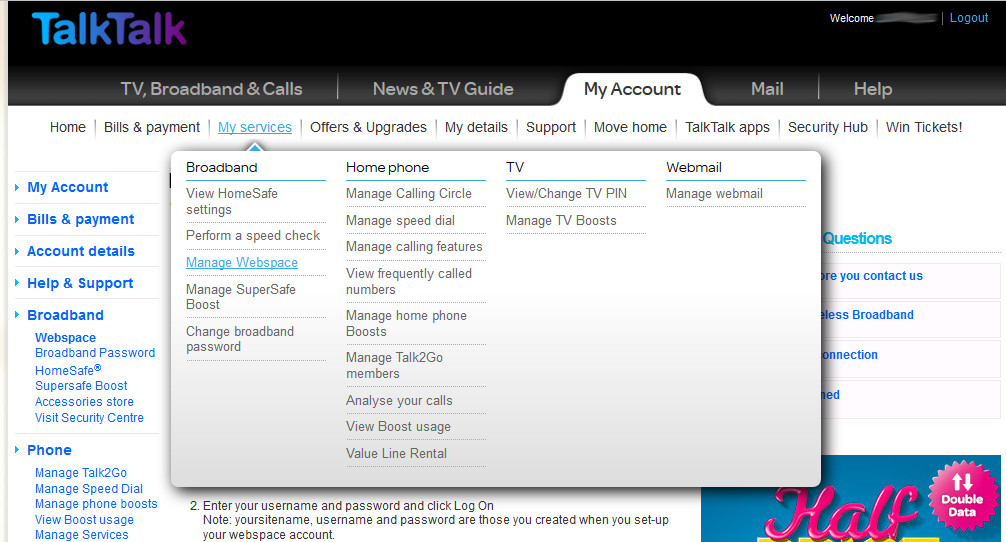Click Manage Webspace in the dropdown
Screen dimensions: 1006x542
pos(242,262)
